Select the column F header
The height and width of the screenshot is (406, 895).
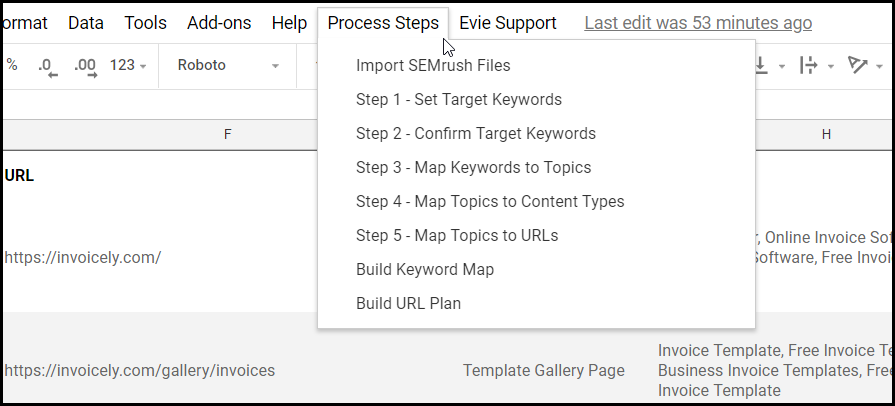click(227, 134)
